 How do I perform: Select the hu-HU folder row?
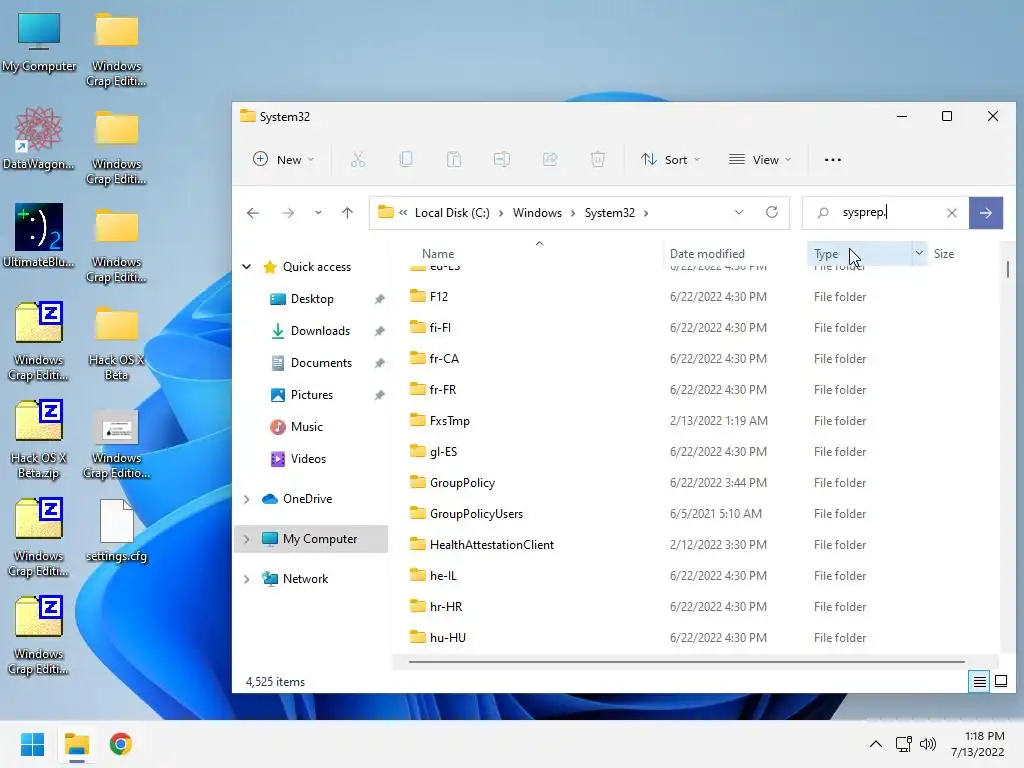coord(696,638)
